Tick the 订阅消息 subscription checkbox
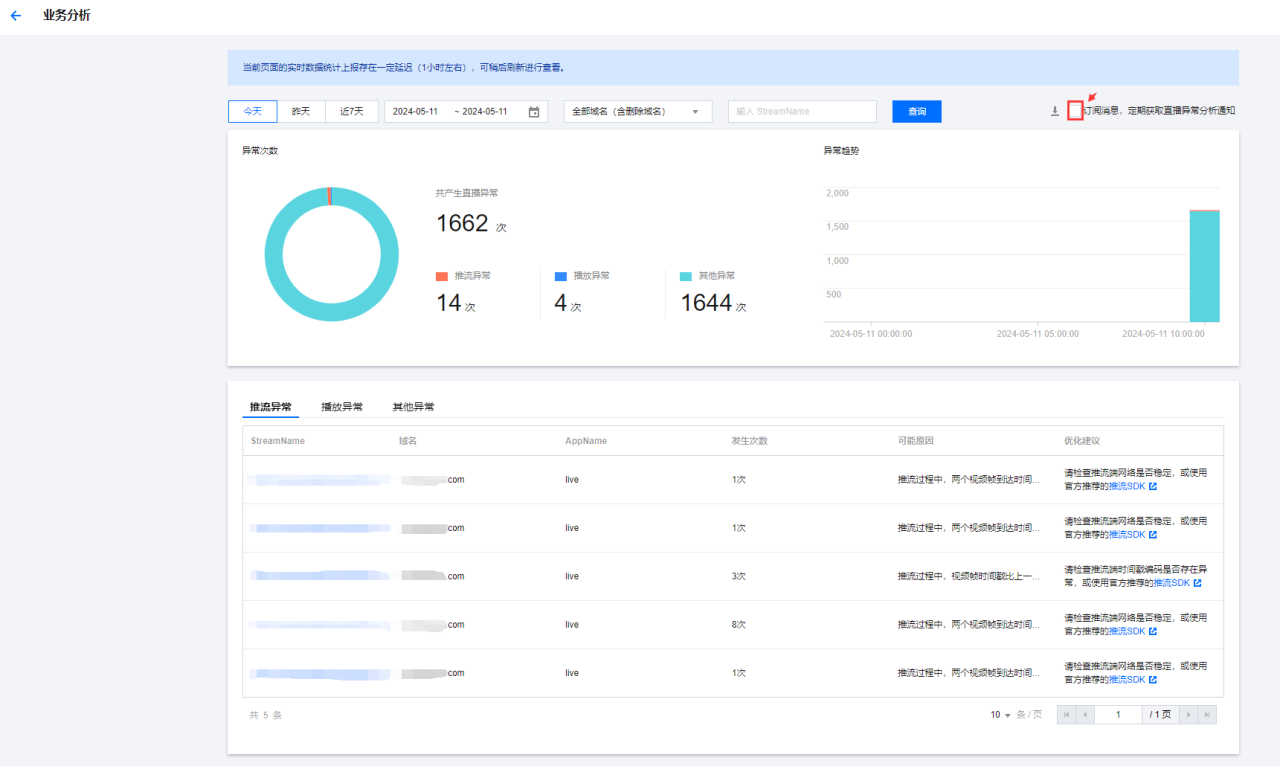Screen dimensions: 1280x766 tap(1075, 111)
